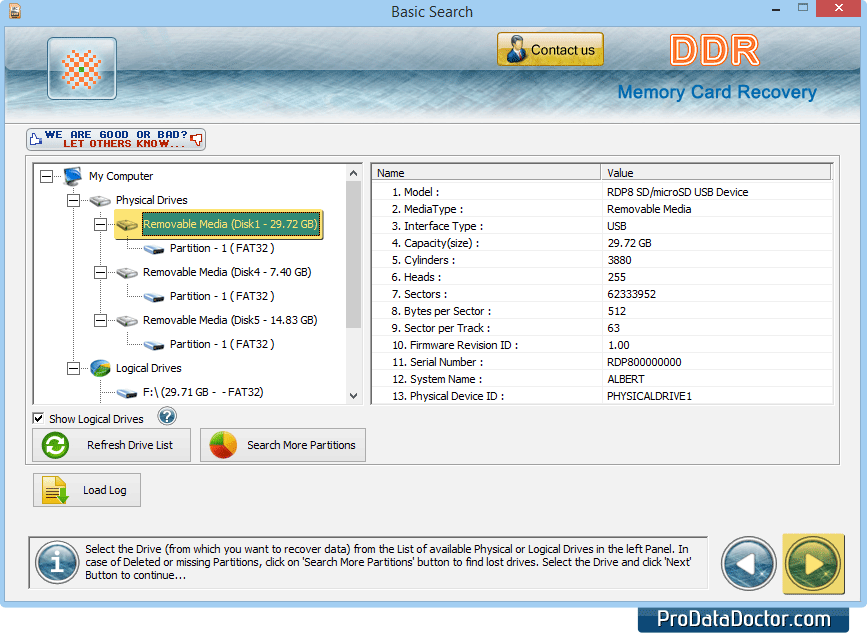Viewport: 867px width, 633px height.
Task: Click the drive tree scroll up arrow
Action: [x=353, y=173]
